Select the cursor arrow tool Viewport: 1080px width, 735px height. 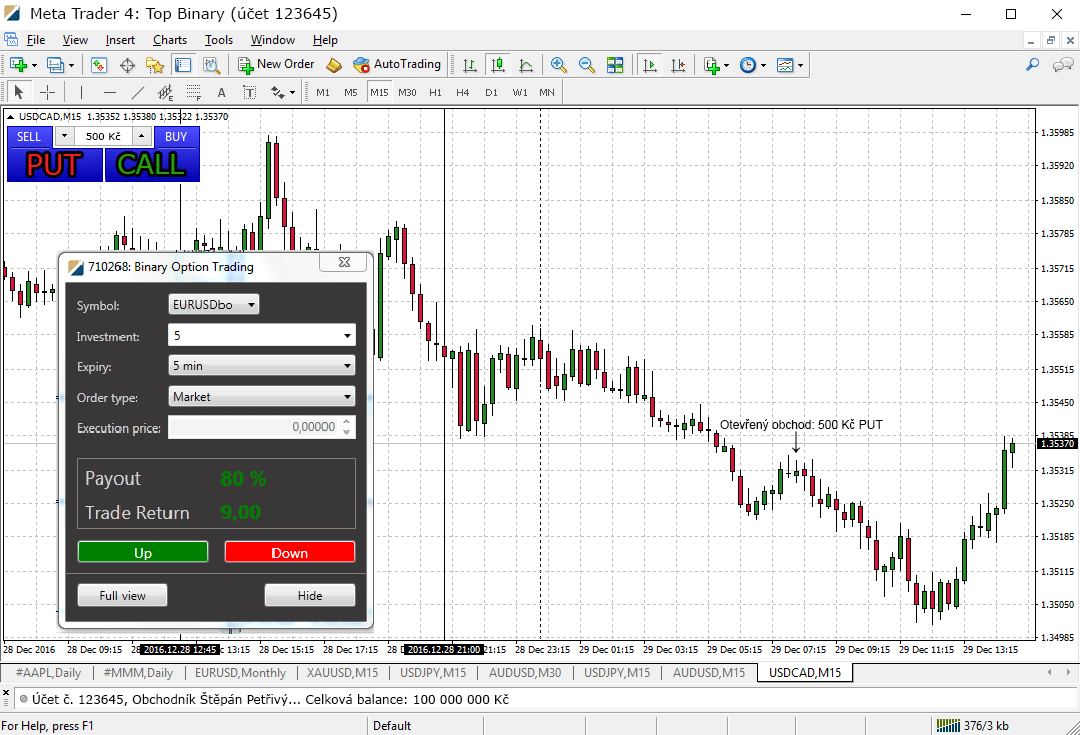pos(19,92)
